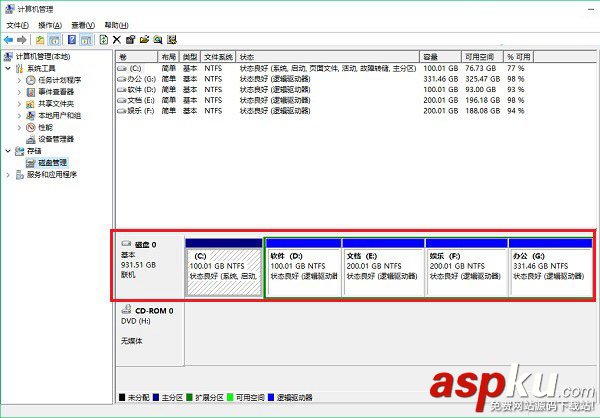Sort by the 文件系统 column header

[218, 57]
